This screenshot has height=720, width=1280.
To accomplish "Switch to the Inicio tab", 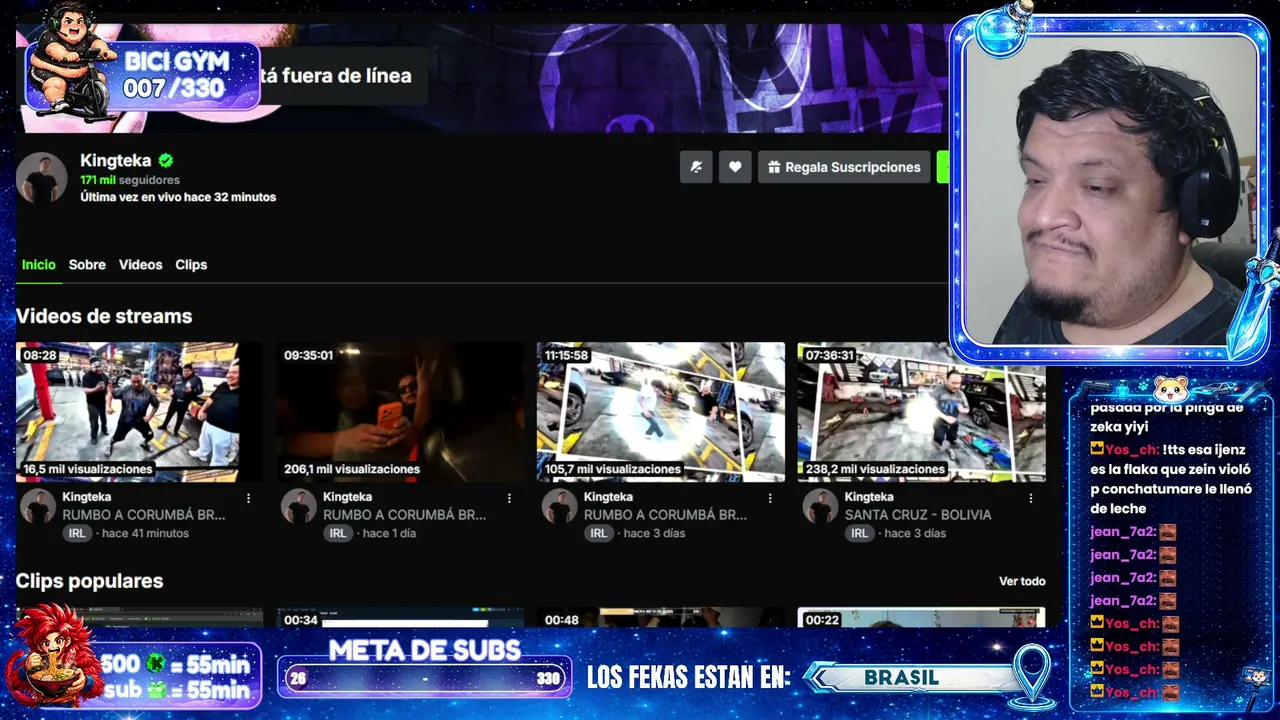I will [x=39, y=265].
